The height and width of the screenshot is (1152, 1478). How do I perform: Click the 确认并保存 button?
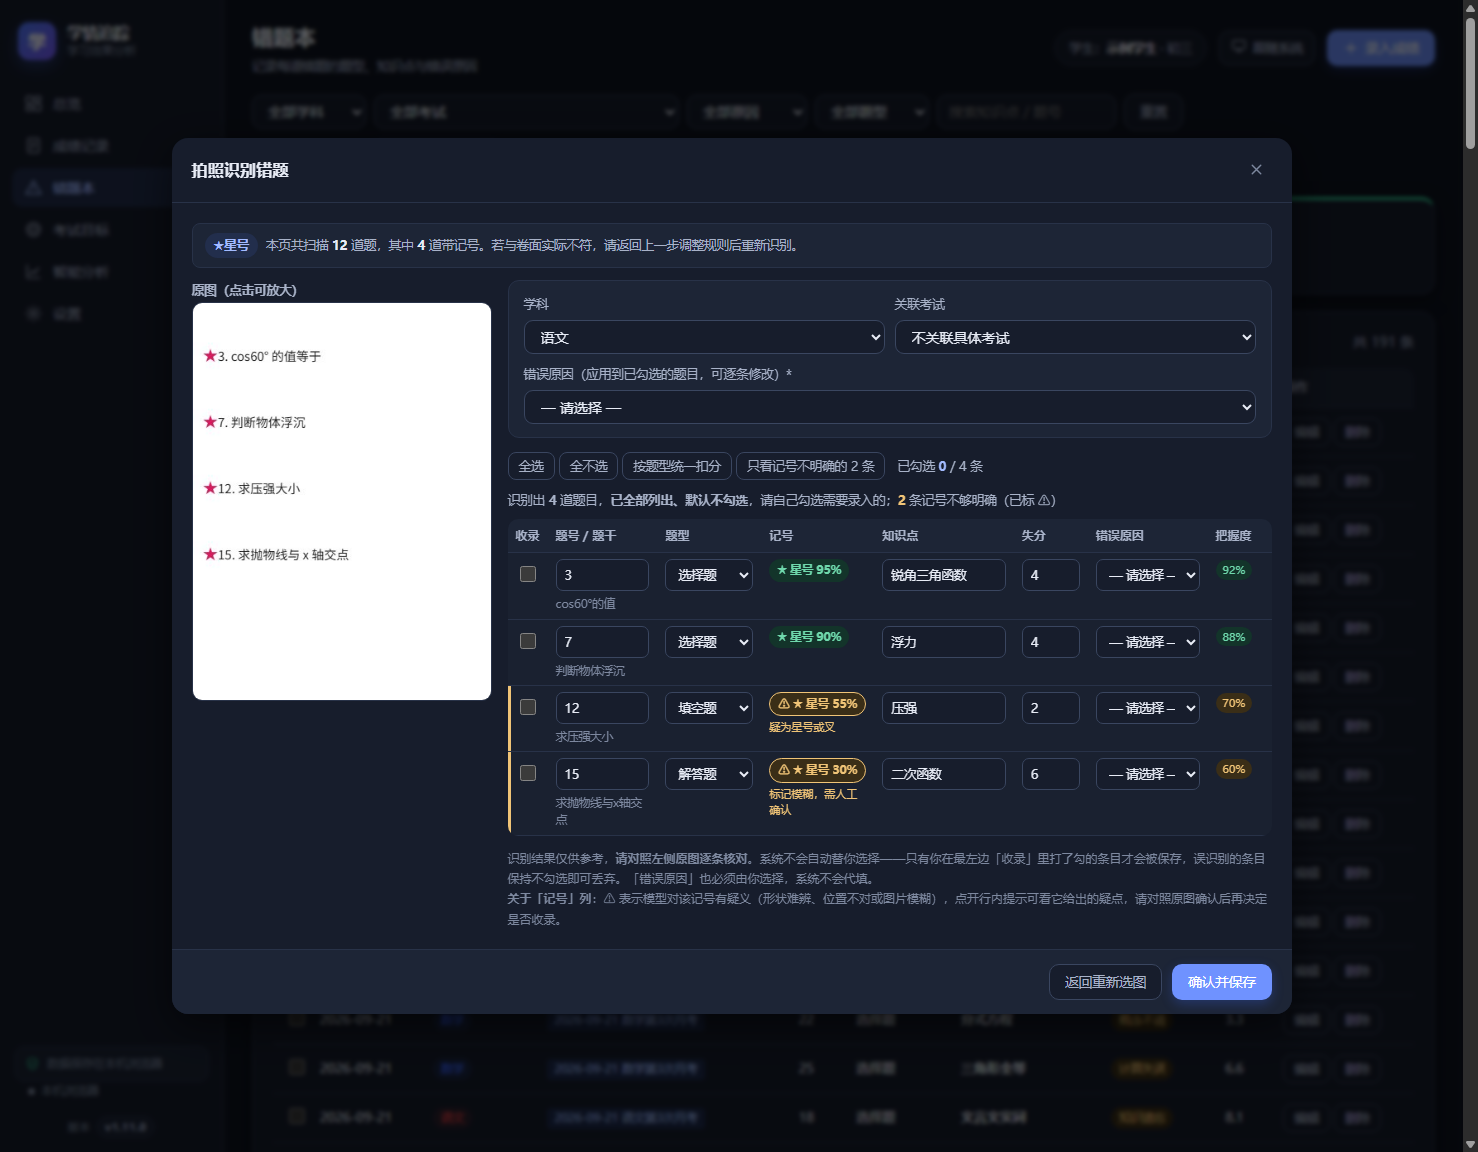pos(1222,982)
